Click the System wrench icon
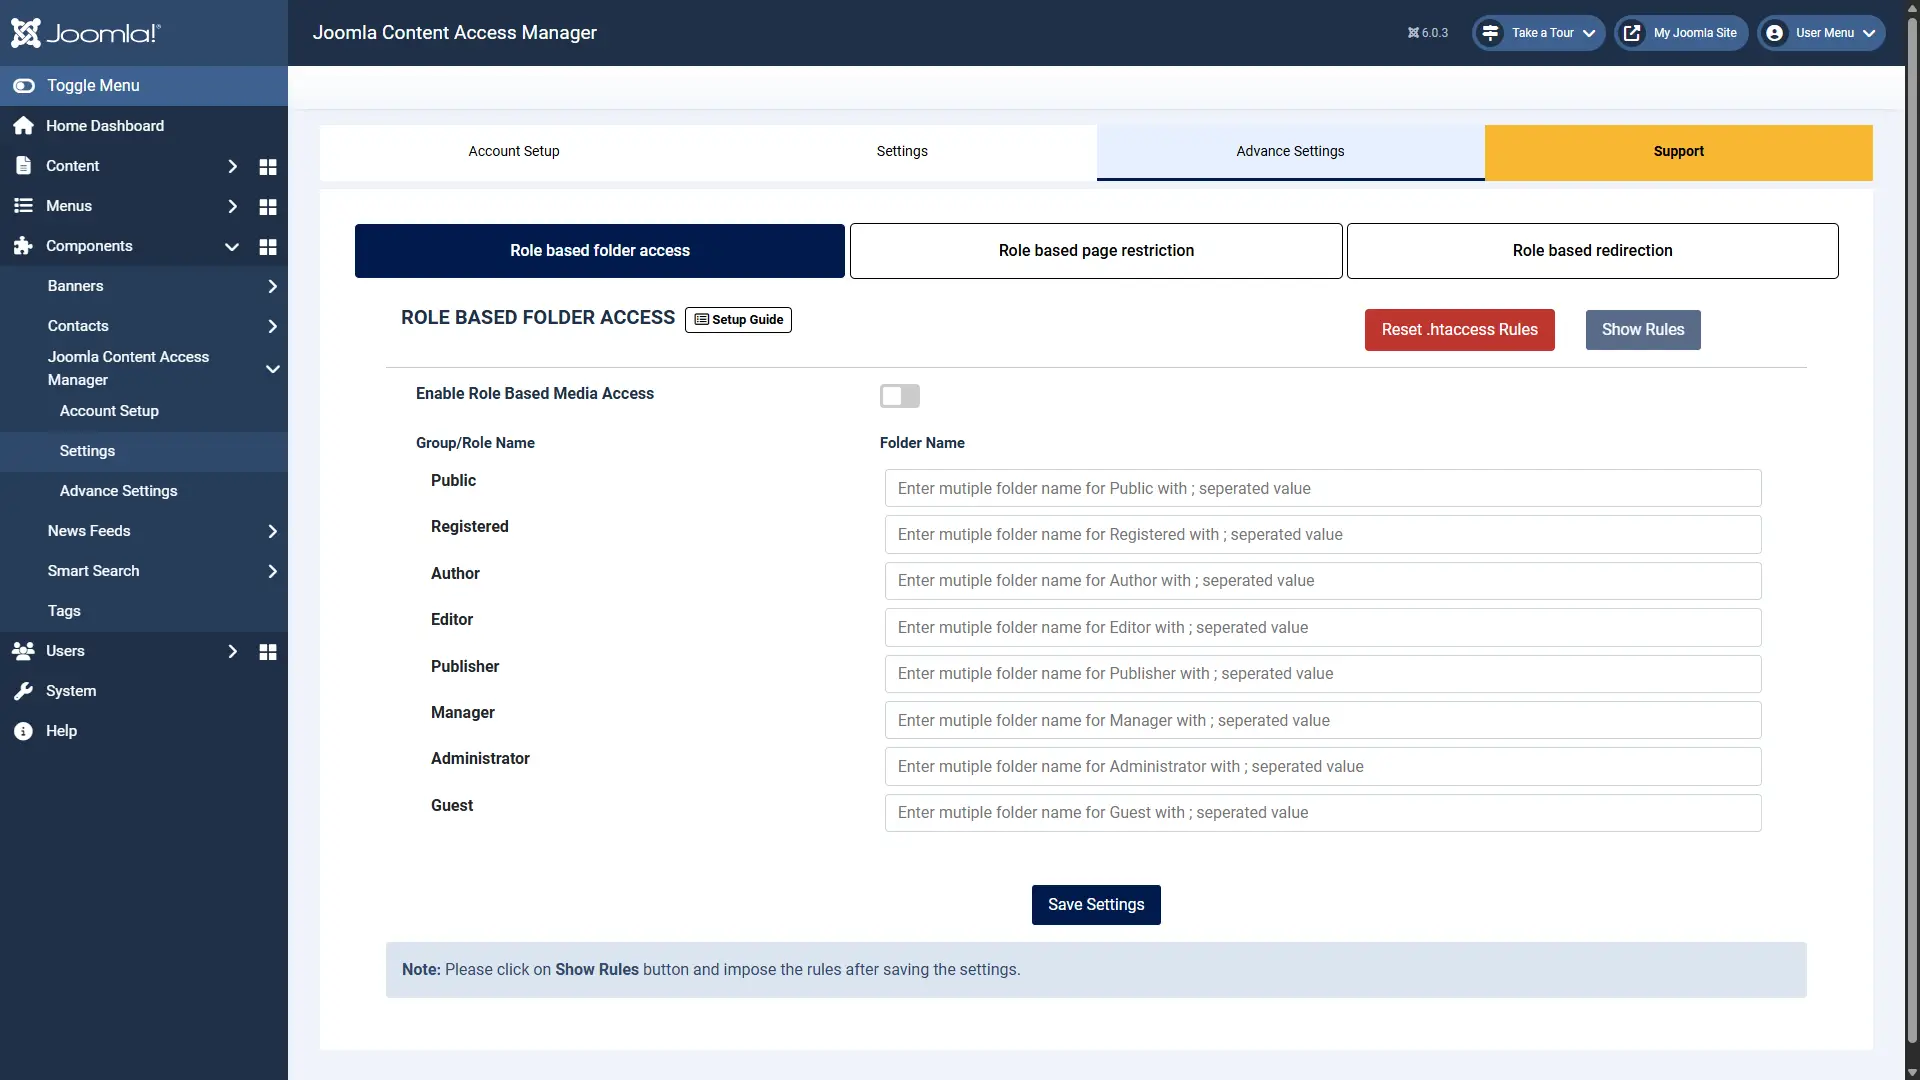This screenshot has height=1080, width=1920. [23, 691]
